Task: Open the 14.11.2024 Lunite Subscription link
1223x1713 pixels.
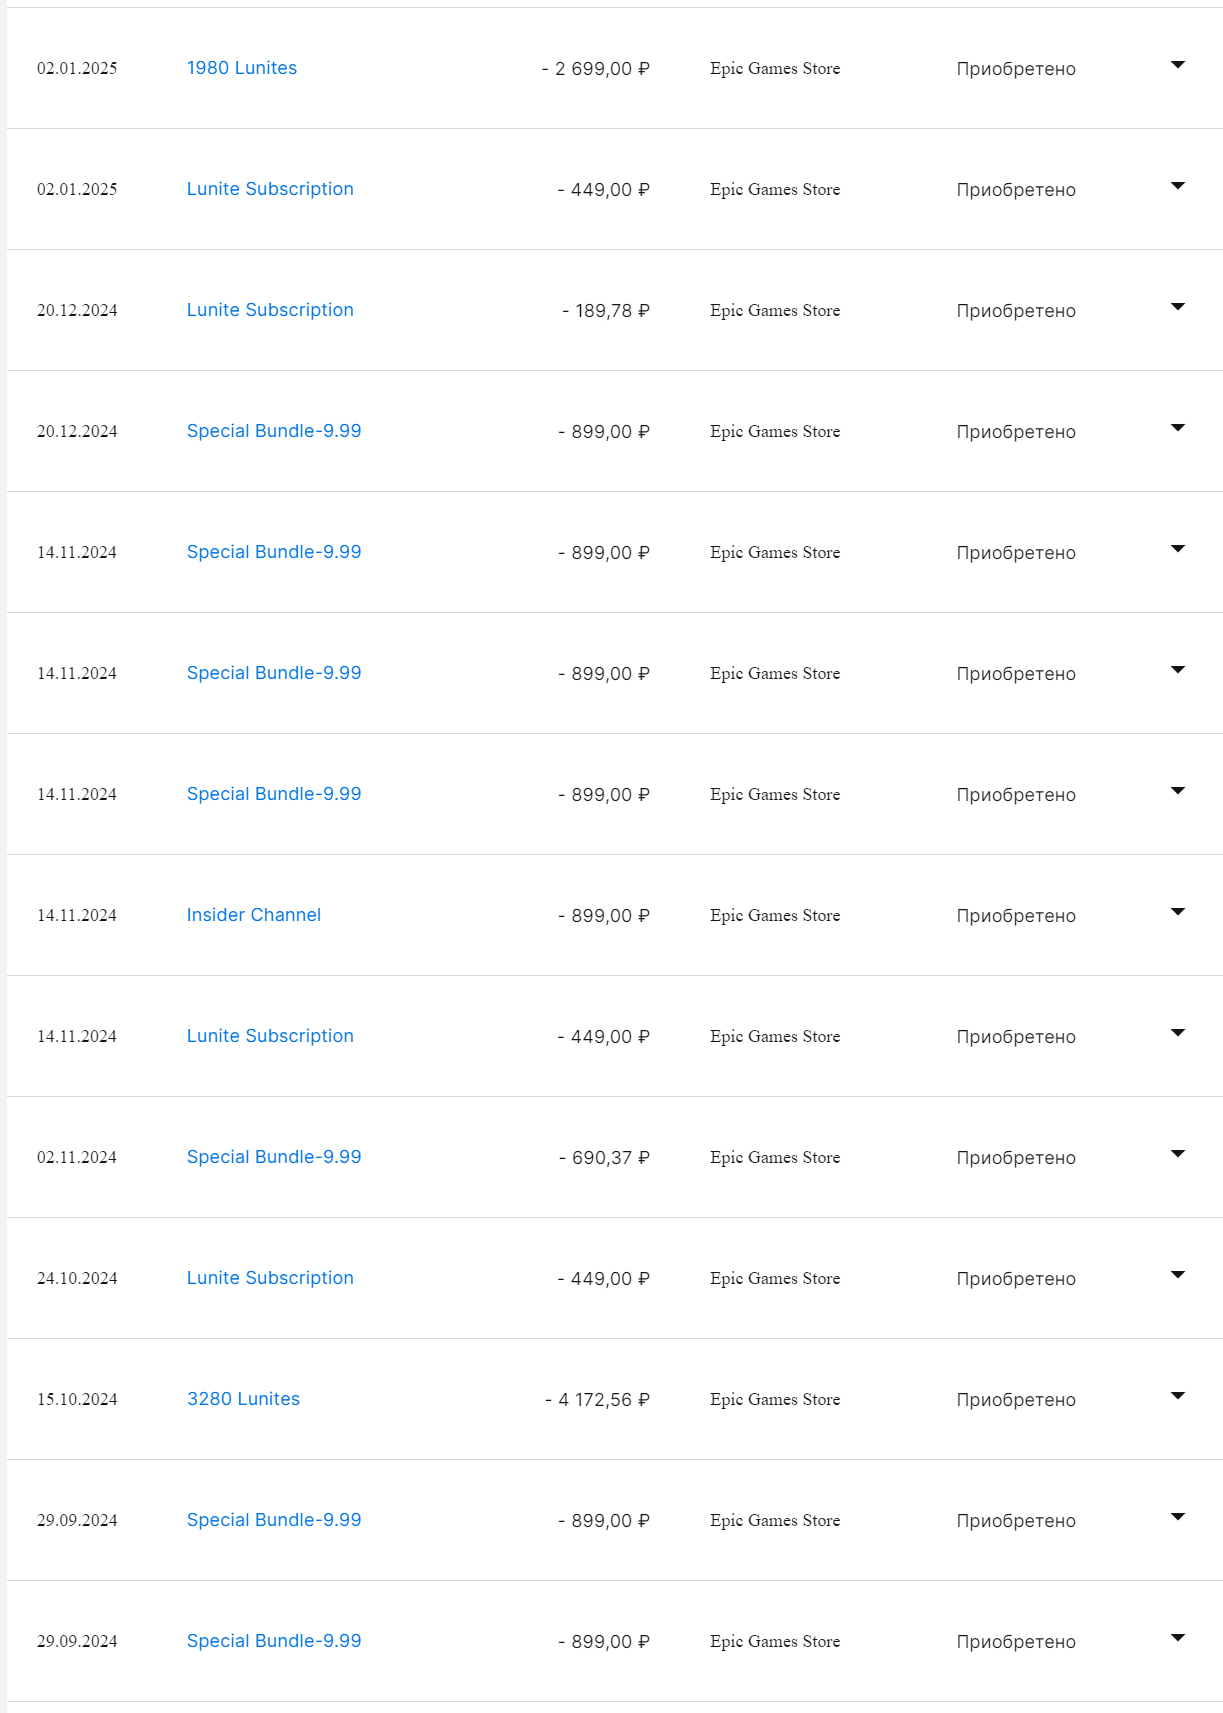Action: coord(270,1036)
